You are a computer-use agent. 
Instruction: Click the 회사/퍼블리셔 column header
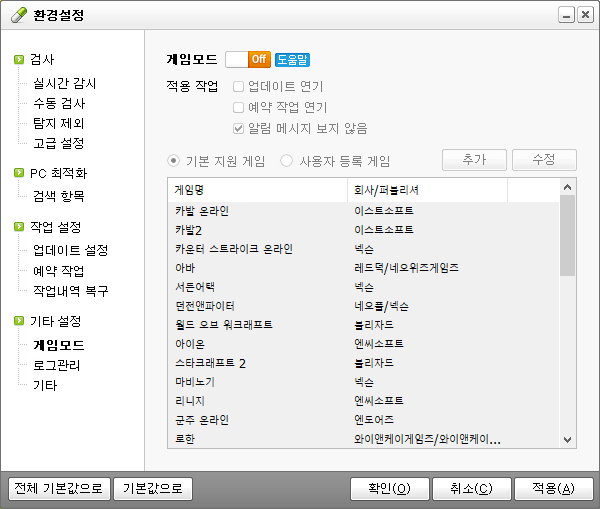pos(427,190)
